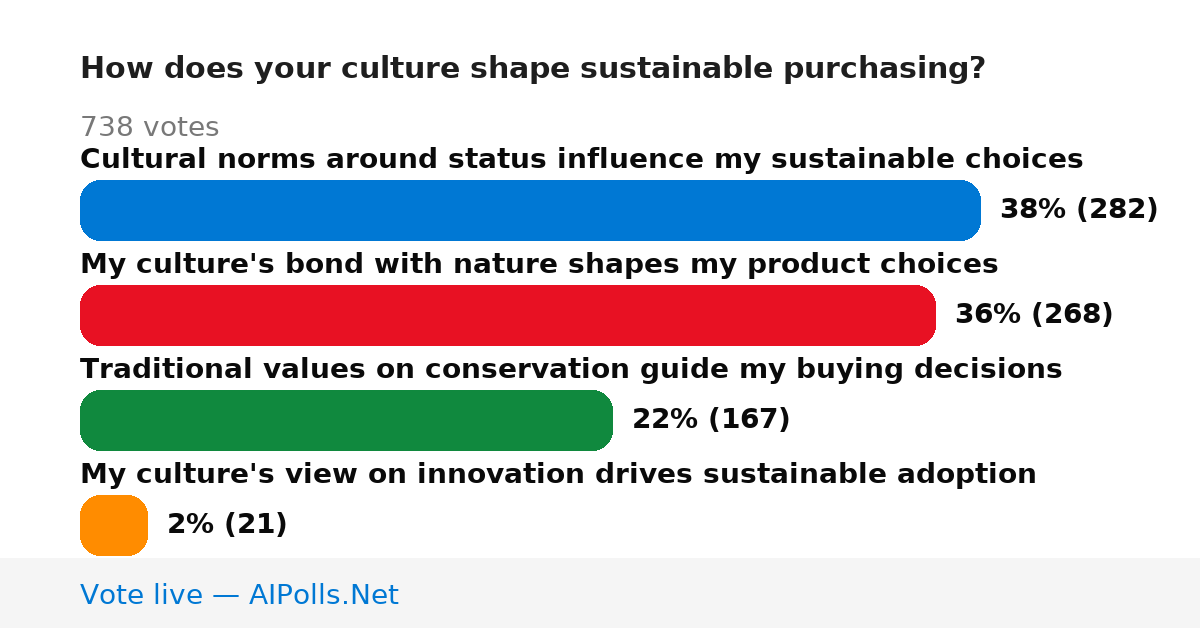Image resolution: width=1200 pixels, height=628 pixels.
Task: Click the gray footer bar area
Action: (600, 593)
